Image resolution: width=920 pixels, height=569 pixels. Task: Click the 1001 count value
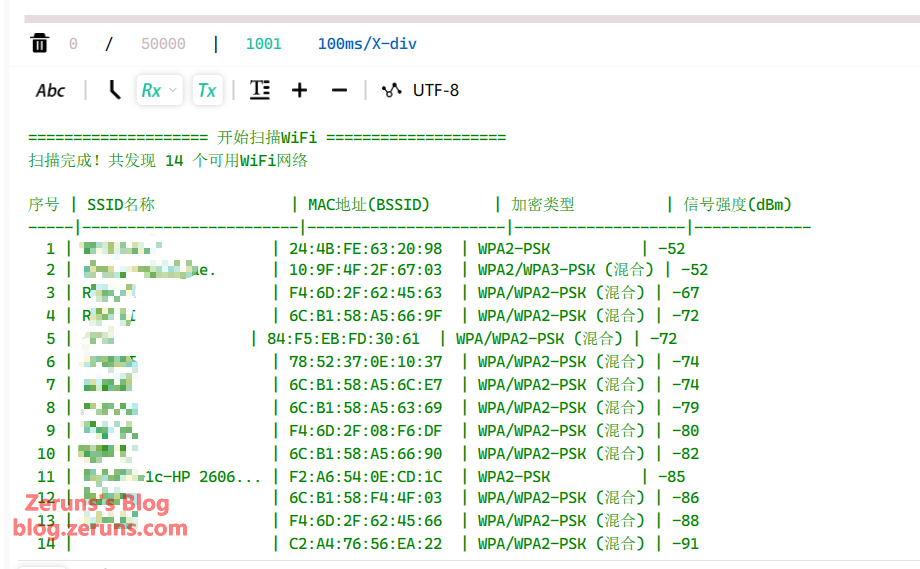point(263,44)
